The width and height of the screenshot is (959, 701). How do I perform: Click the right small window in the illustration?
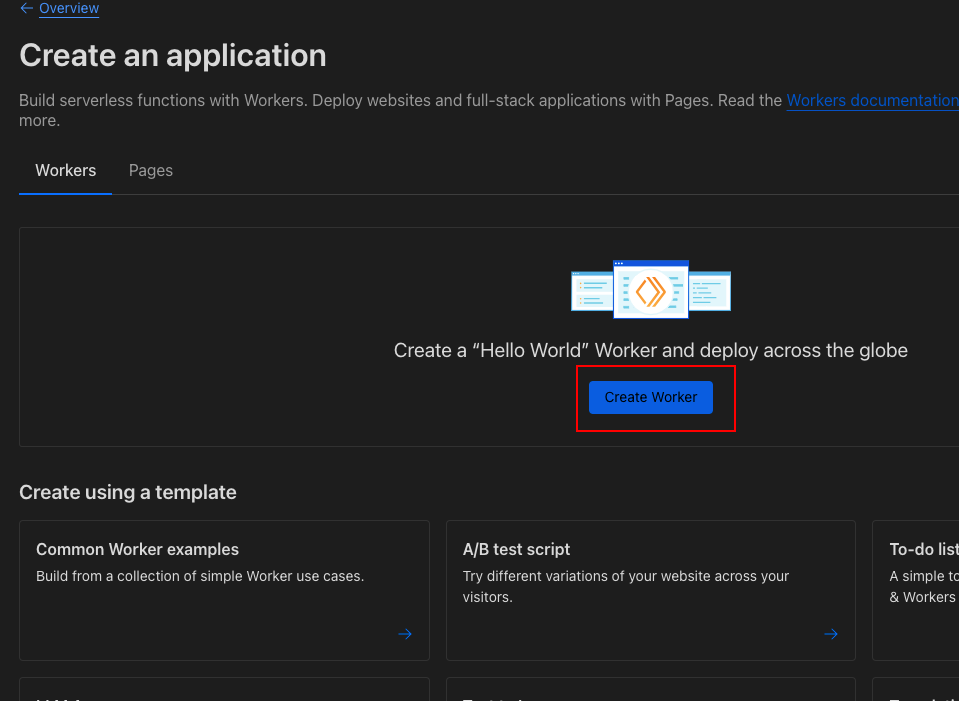710,290
